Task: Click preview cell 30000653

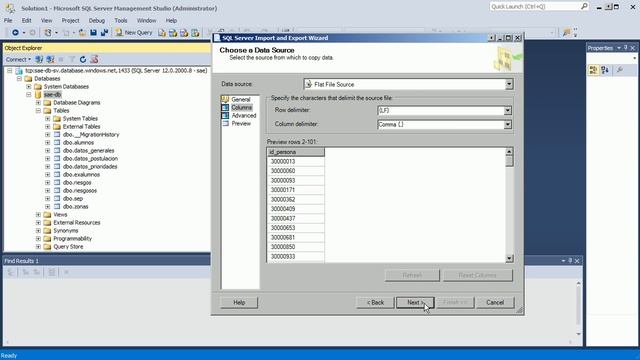Action: coord(296,228)
